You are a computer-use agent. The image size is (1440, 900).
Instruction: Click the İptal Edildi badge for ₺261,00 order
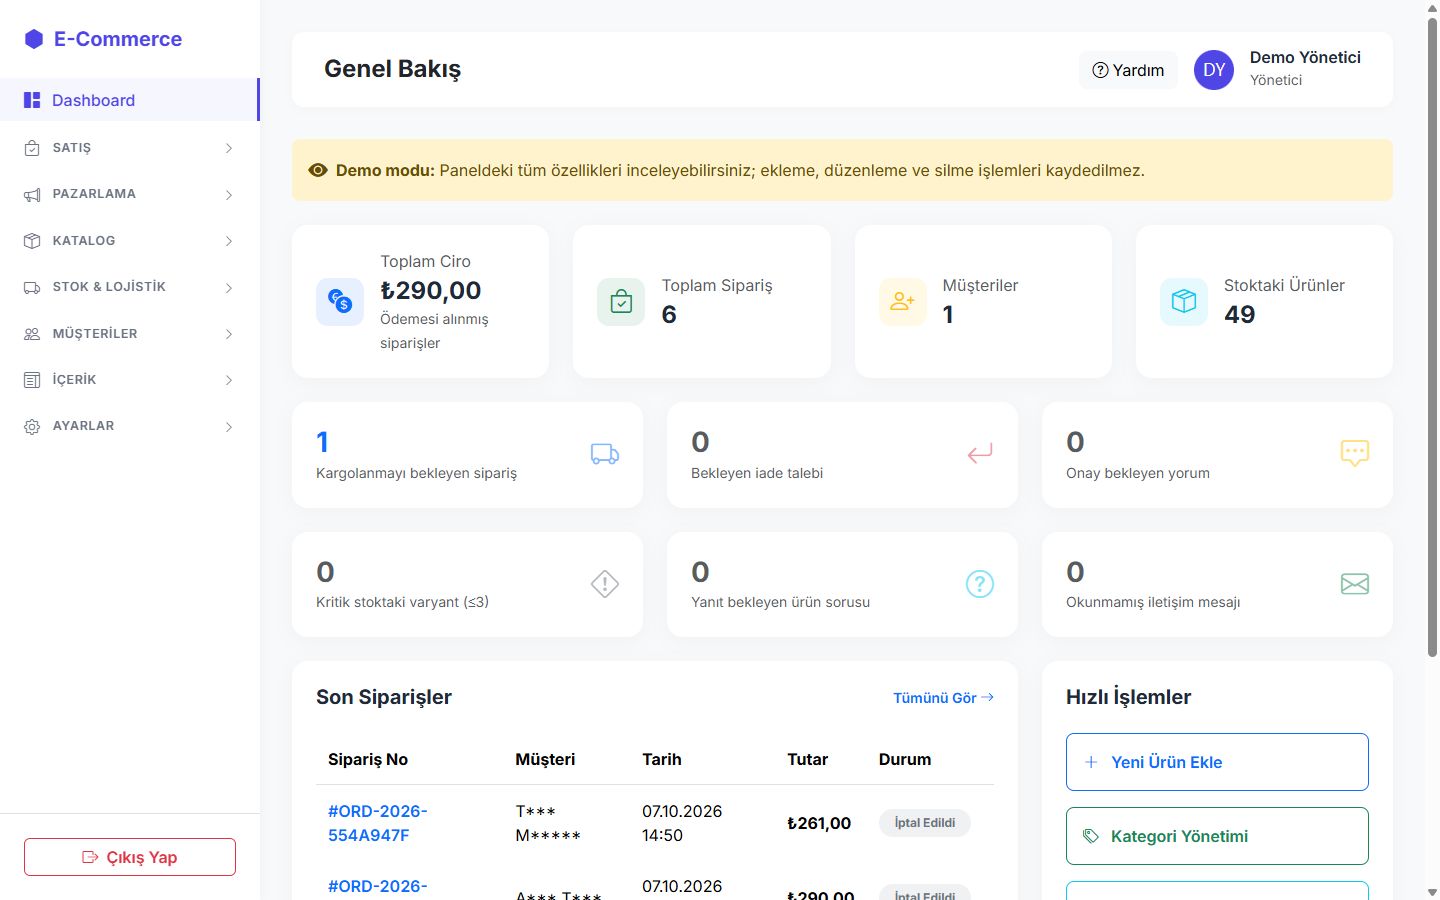click(925, 823)
